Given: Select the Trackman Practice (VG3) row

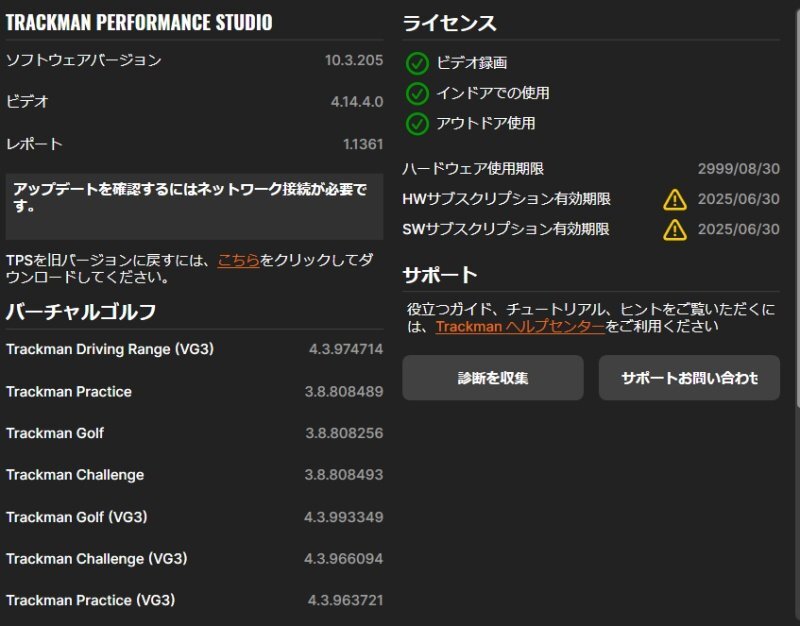Looking at the screenshot, I should (194, 600).
